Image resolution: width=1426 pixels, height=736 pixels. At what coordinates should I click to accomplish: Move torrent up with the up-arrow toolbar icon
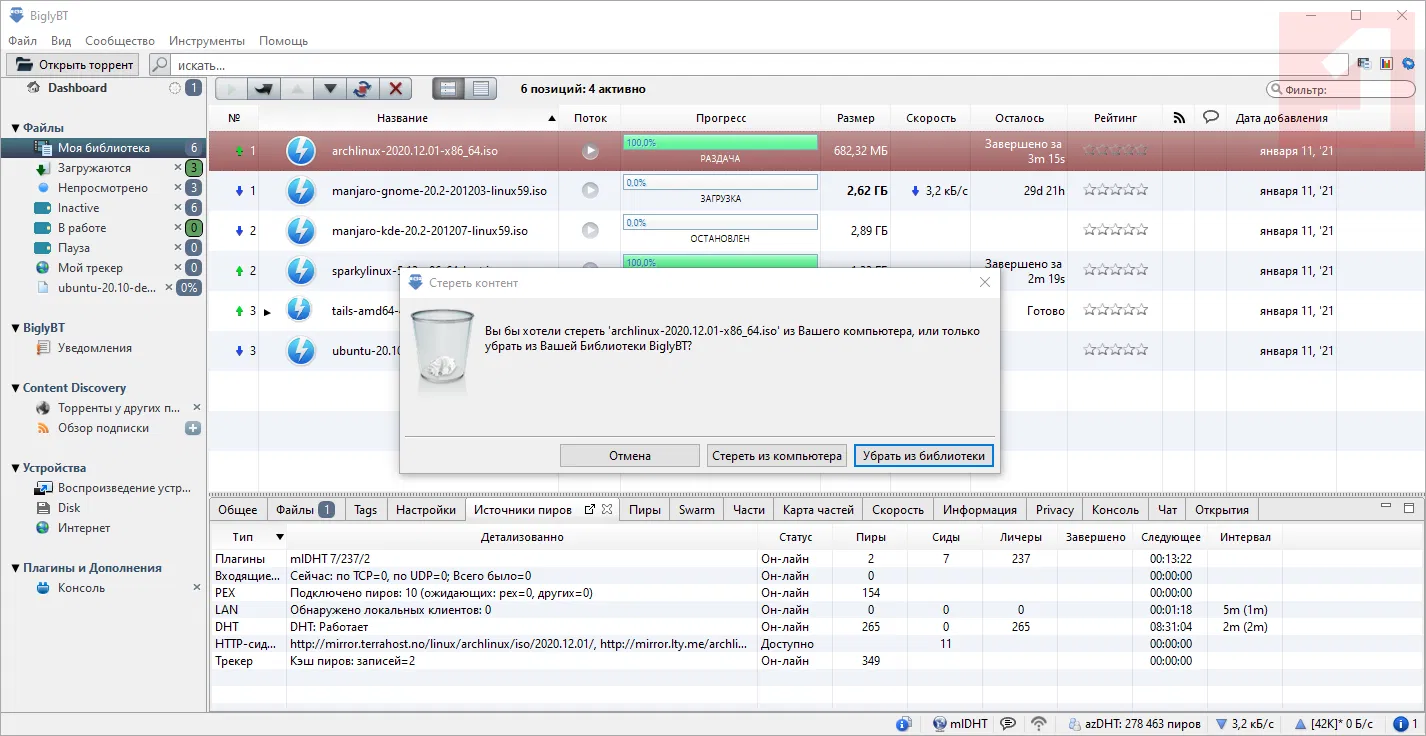pos(297,88)
